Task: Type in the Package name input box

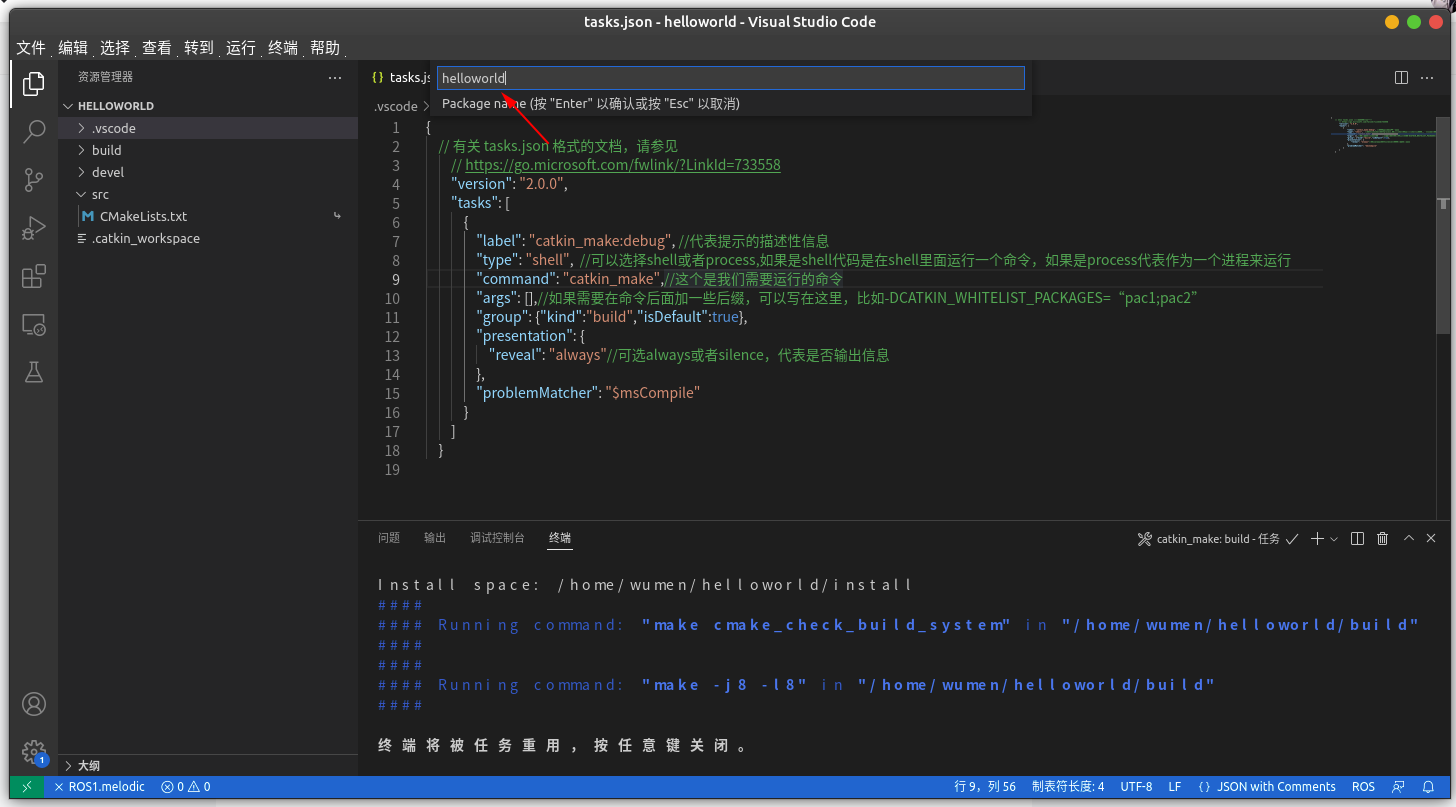Action: pyautogui.click(x=730, y=77)
